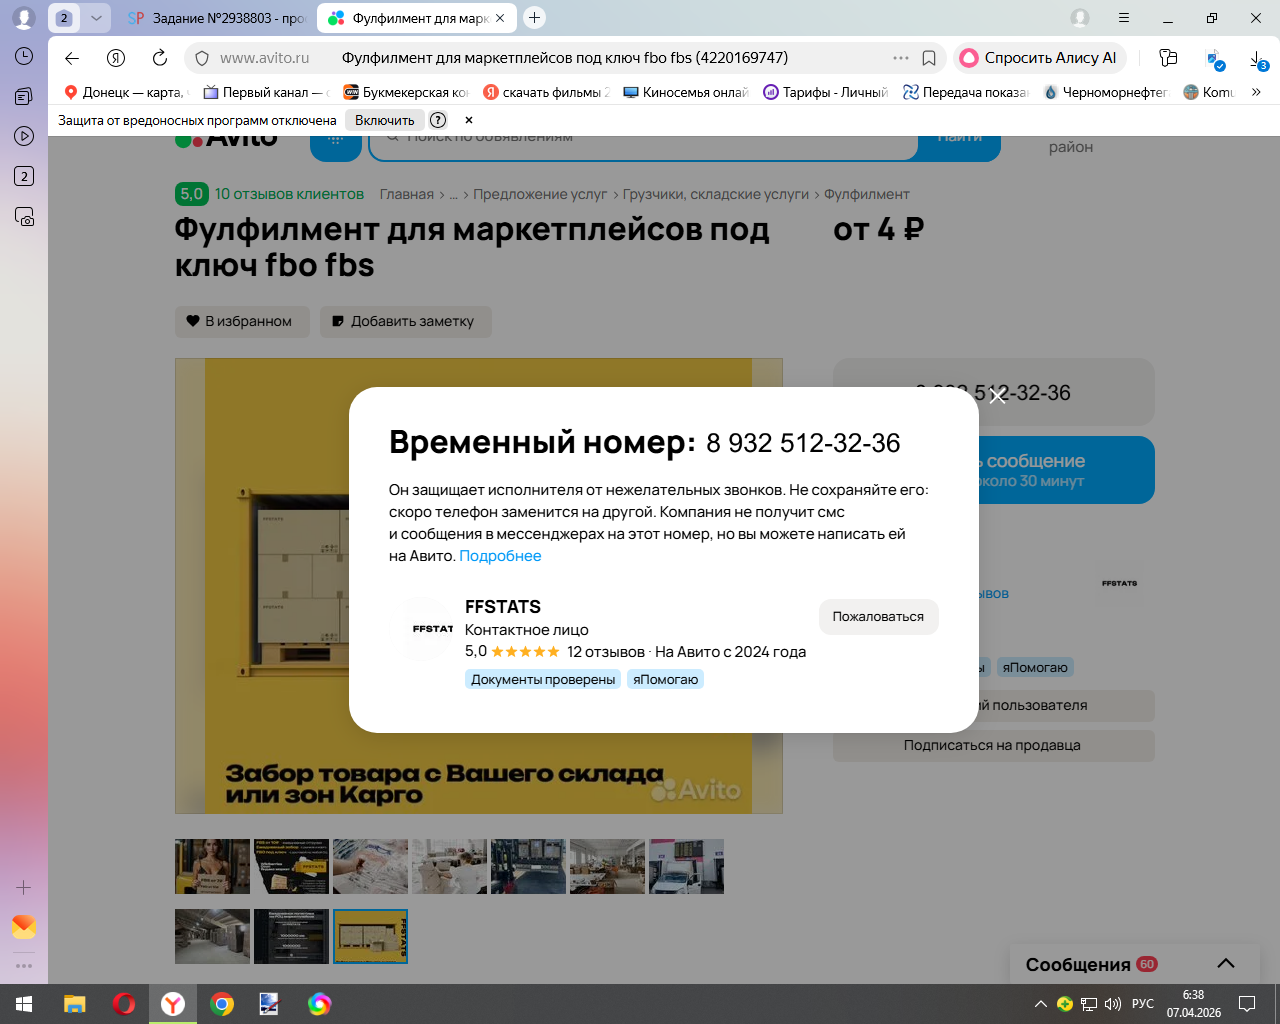1280x1024 pixels.
Task: Expand the collapsed '...' breadcrumb
Action: [x=454, y=194]
